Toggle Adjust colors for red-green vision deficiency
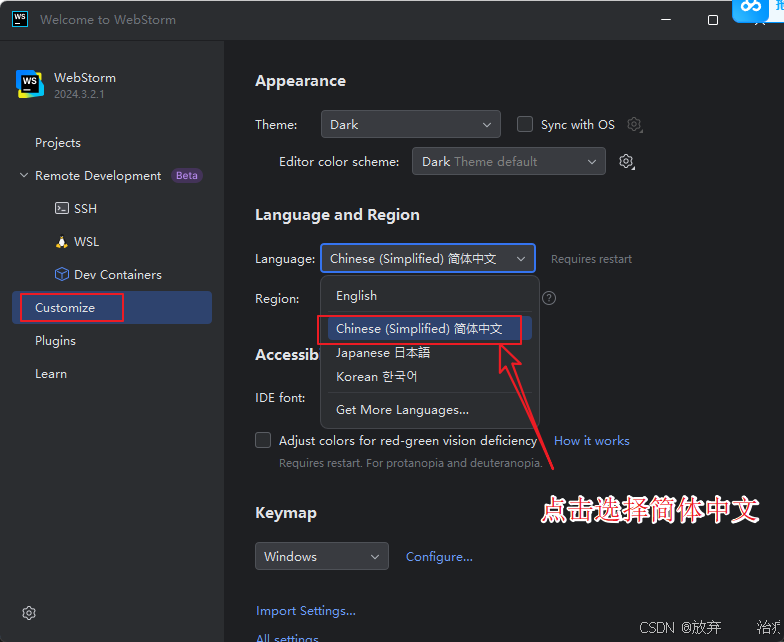Image resolution: width=784 pixels, height=642 pixels. pyautogui.click(x=263, y=440)
